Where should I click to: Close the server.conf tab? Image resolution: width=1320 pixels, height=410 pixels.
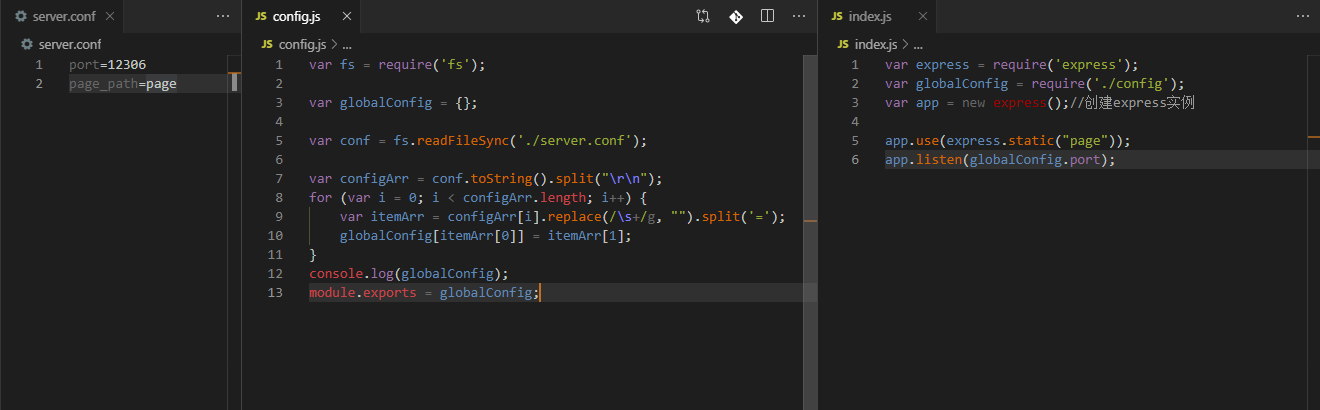tap(110, 16)
